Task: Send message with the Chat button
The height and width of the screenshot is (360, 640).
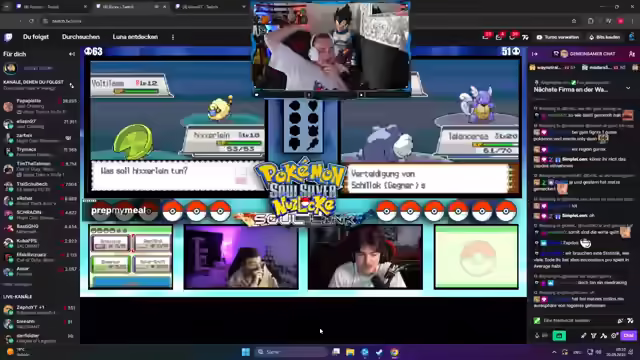Action: [628, 336]
